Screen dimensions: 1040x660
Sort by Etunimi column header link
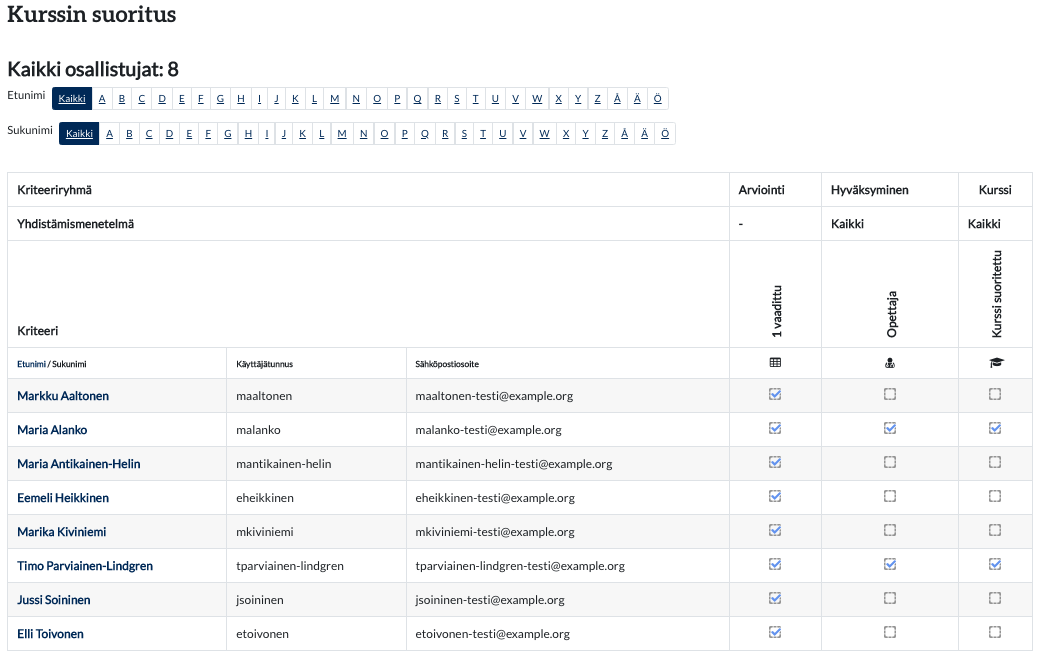[31, 364]
